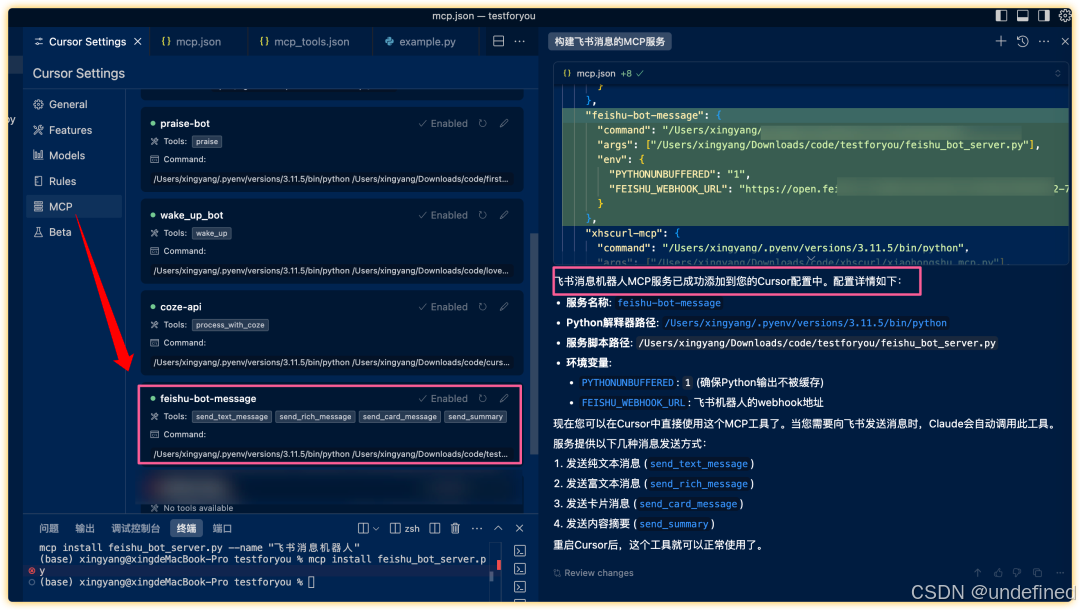Delete terminal with the trash icon
Viewport: 1080px width, 610px height.
click(x=455, y=529)
